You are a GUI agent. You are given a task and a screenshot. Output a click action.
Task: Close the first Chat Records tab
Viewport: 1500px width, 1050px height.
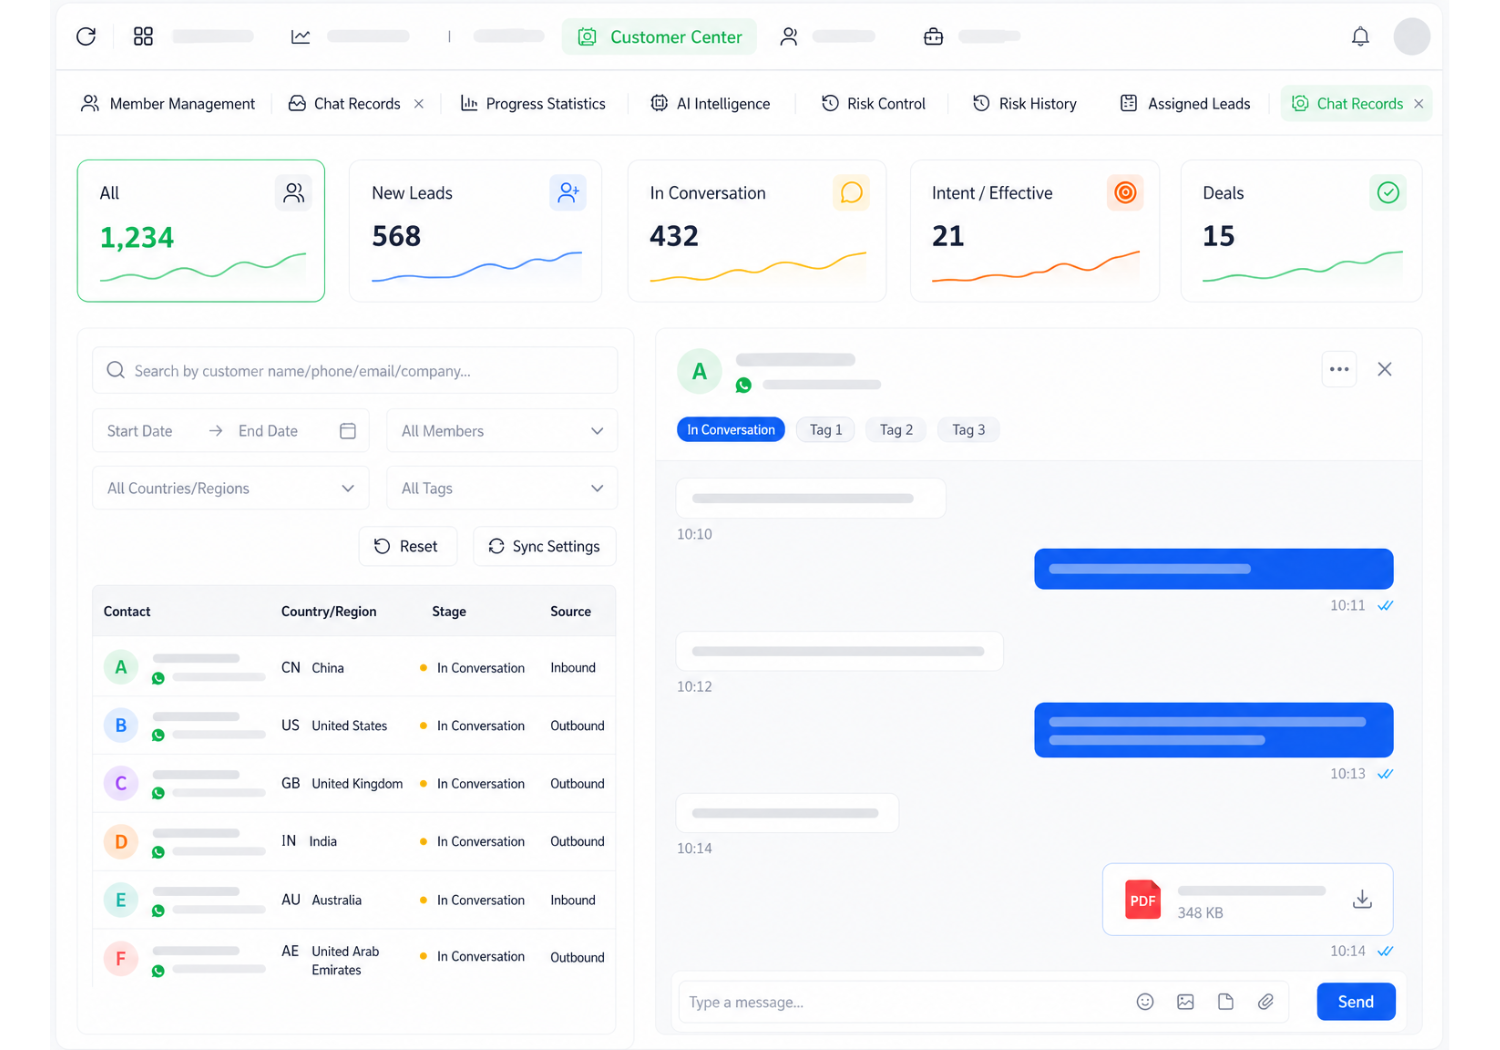click(x=419, y=104)
